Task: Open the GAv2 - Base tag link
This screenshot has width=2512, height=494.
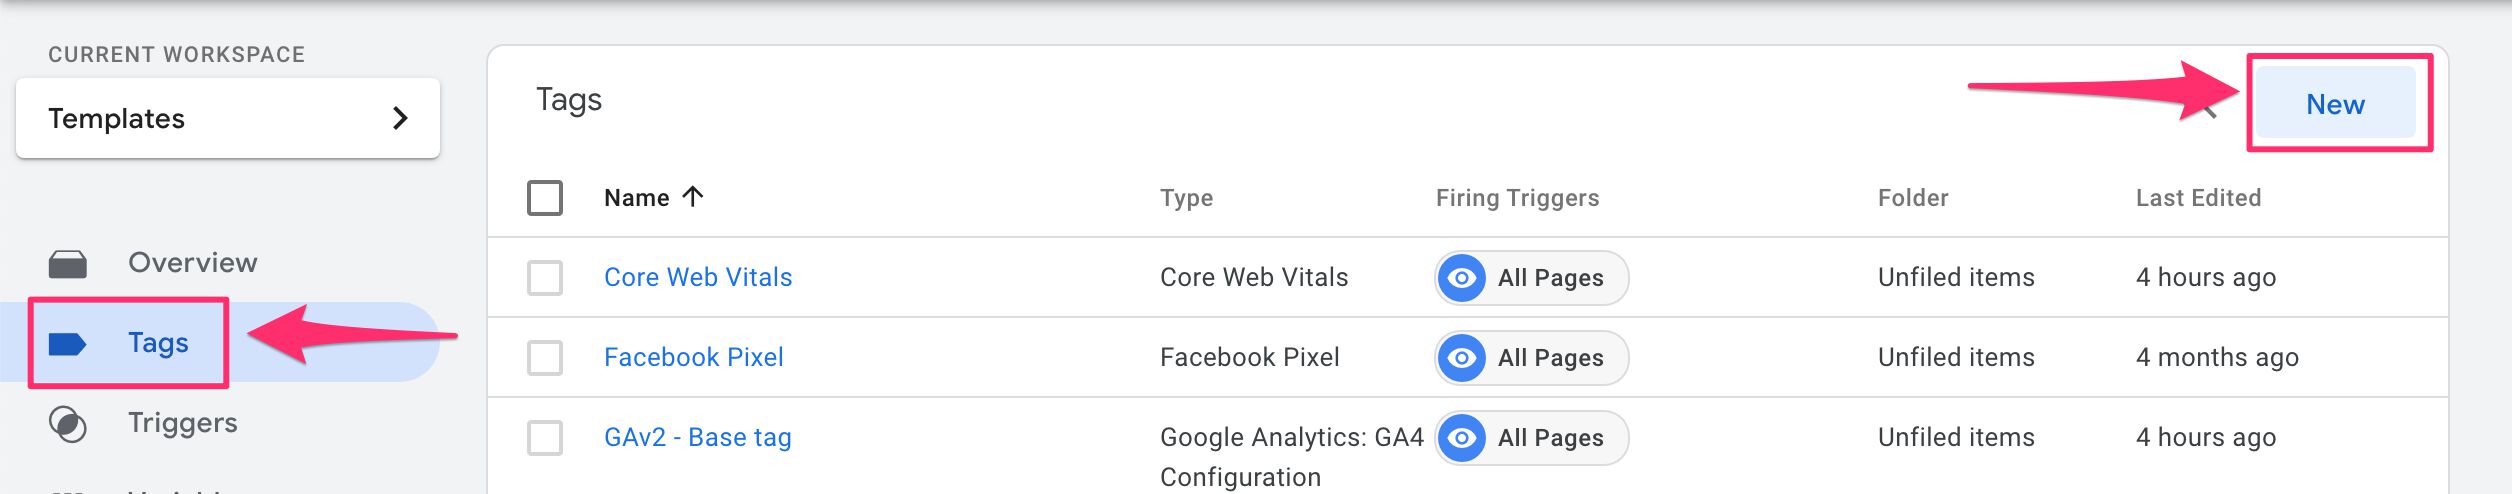Action: tap(698, 437)
